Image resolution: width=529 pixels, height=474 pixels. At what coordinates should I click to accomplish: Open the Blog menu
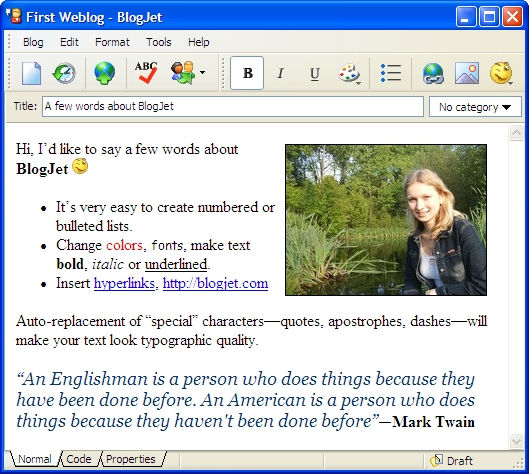pyautogui.click(x=33, y=42)
